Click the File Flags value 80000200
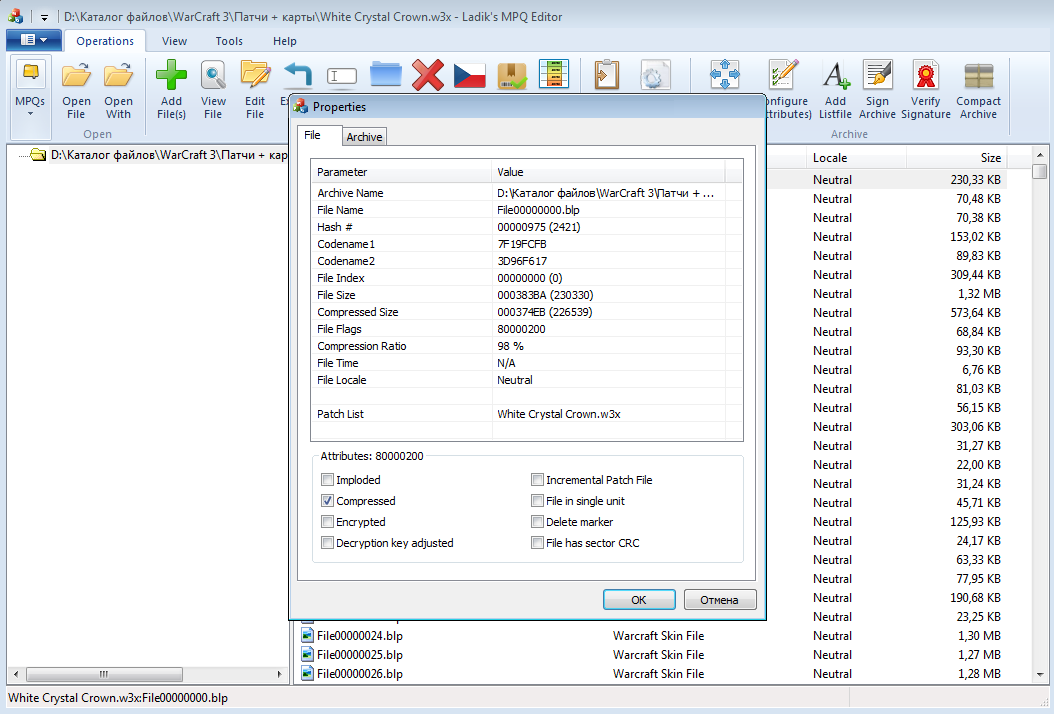1054x714 pixels. pyautogui.click(x=522, y=329)
